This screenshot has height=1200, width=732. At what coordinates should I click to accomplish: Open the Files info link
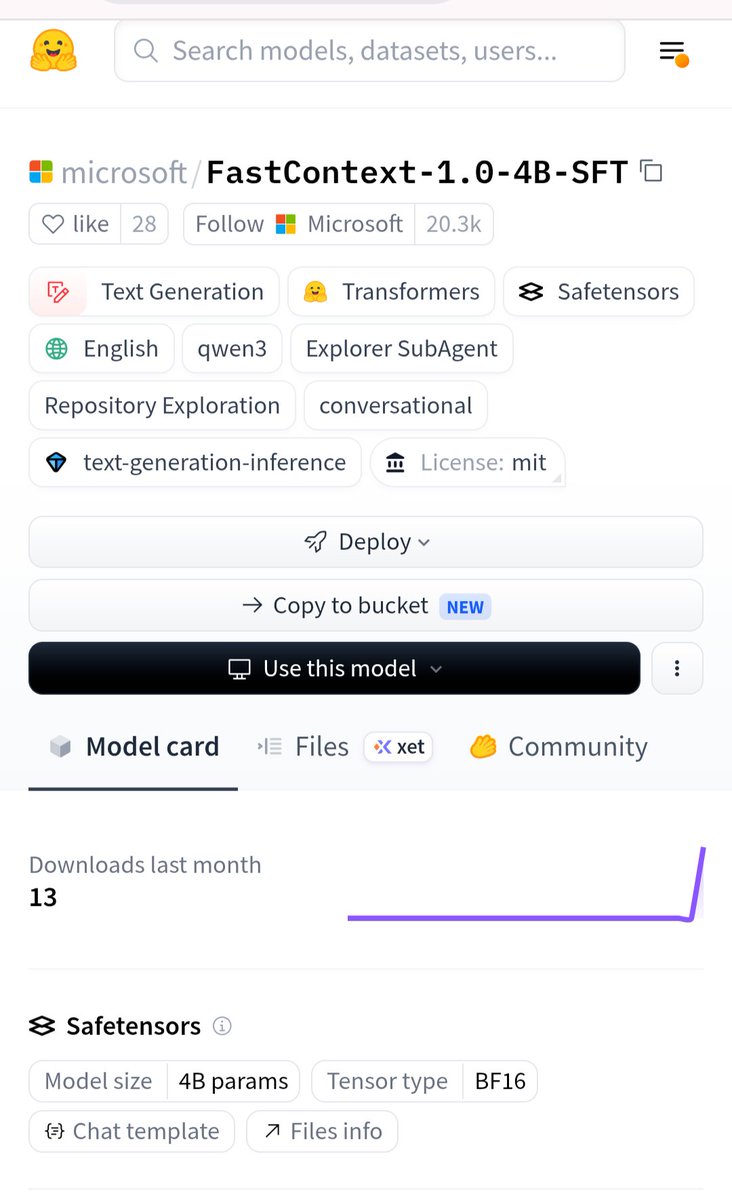click(322, 1131)
